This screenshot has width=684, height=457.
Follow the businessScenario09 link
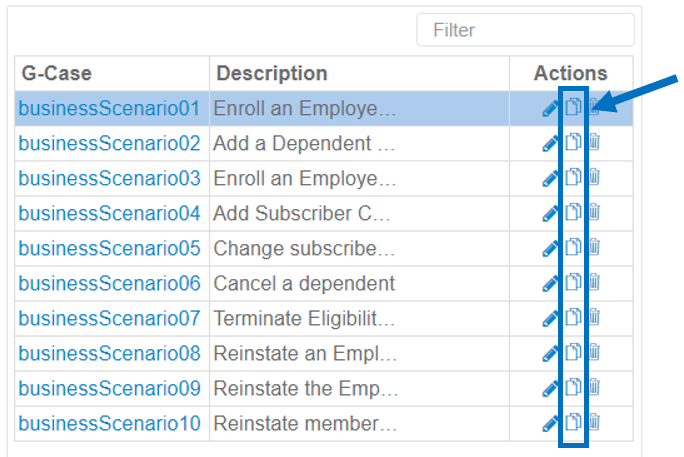[109, 388]
